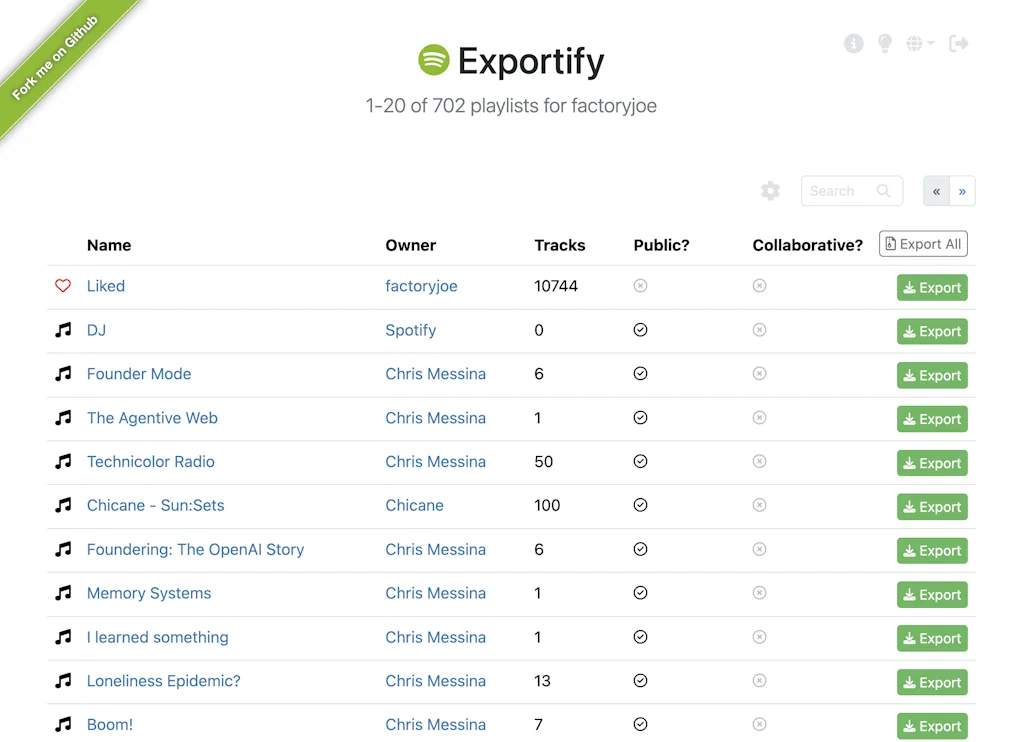Click the info icon top right

(x=853, y=43)
